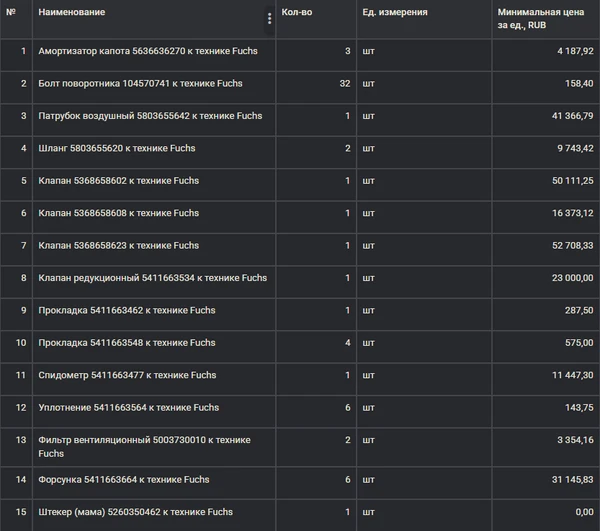Click the Кол-во column header

point(297,12)
